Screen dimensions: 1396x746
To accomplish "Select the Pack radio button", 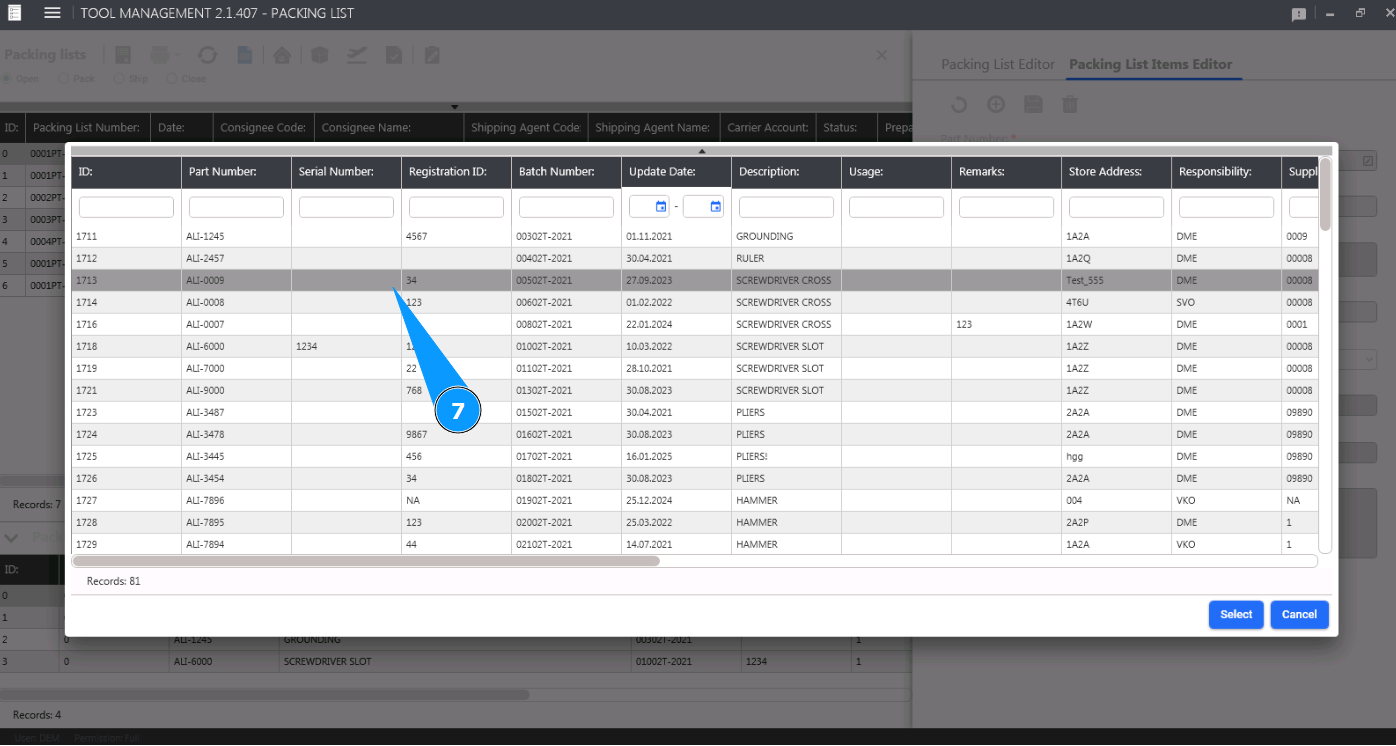I will click(64, 78).
